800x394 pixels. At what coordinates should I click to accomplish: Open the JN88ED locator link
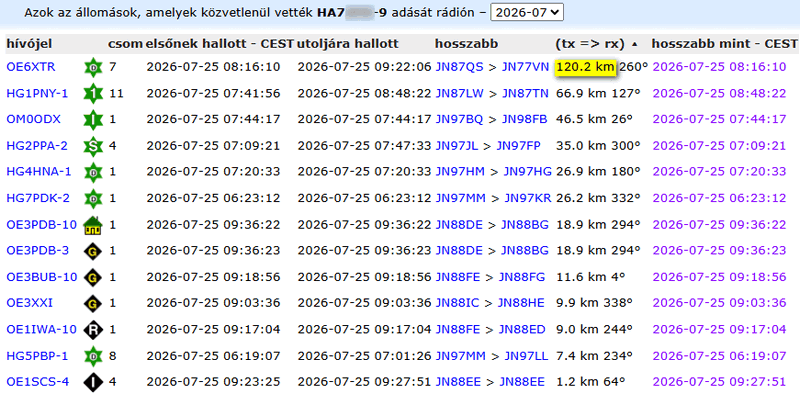point(521,330)
